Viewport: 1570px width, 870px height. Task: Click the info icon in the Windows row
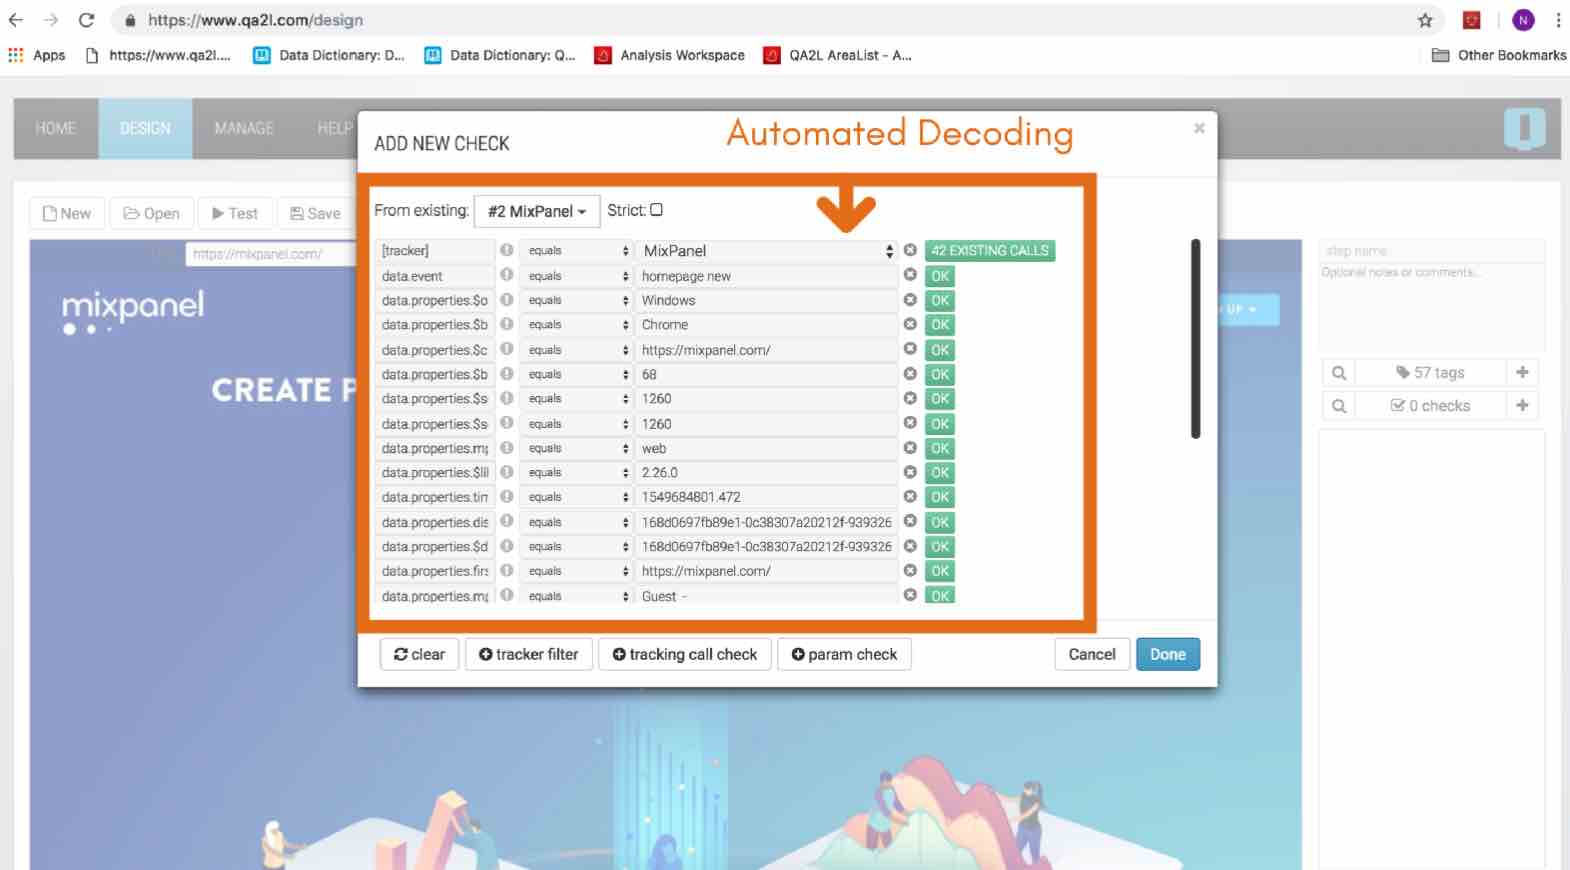pyautogui.click(x=507, y=299)
